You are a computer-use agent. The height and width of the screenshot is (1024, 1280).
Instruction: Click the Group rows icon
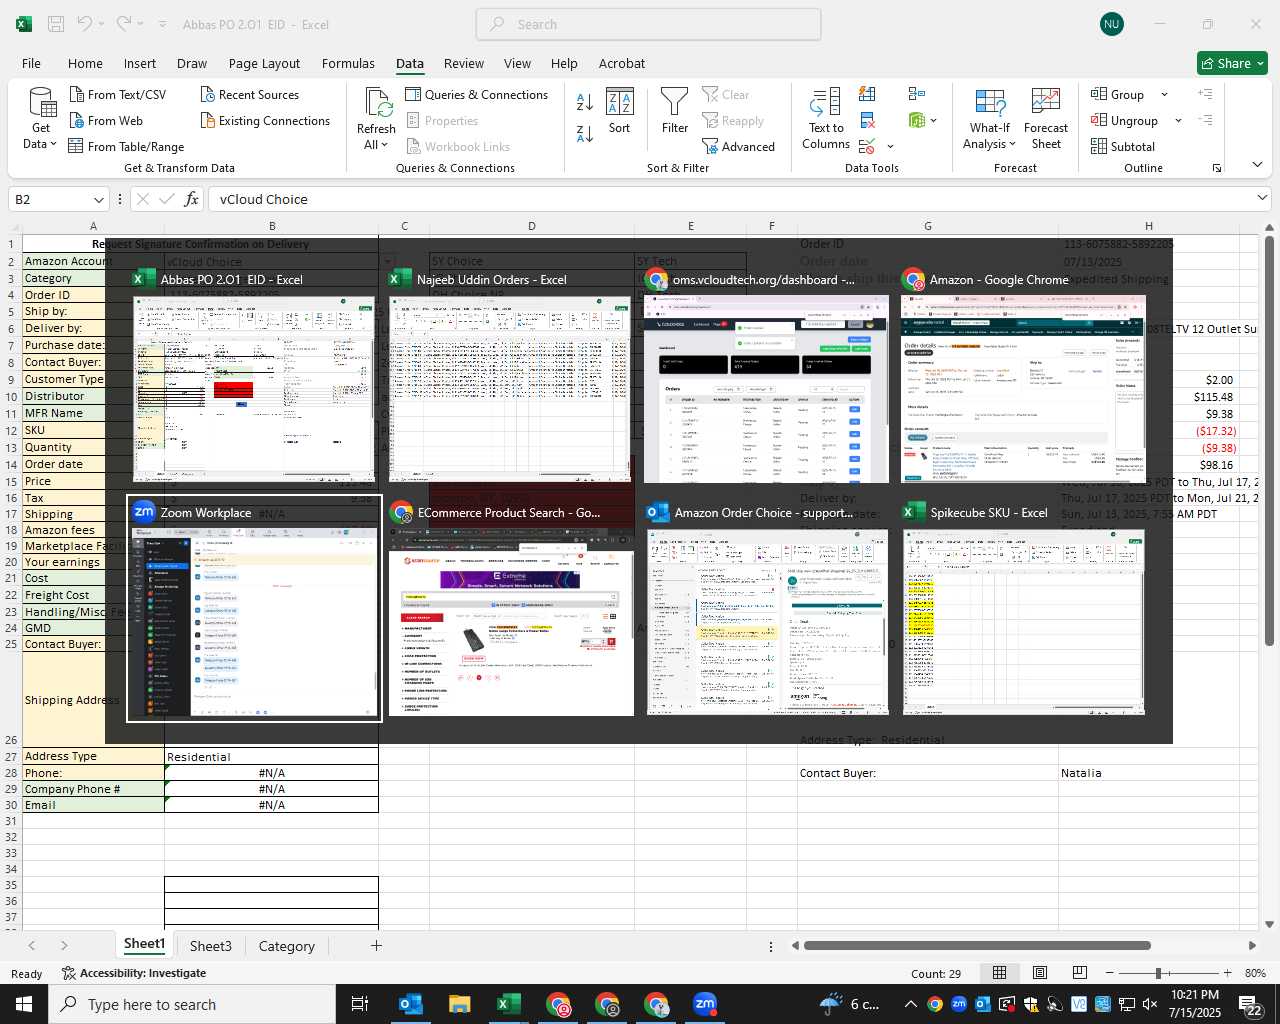[1099, 94]
